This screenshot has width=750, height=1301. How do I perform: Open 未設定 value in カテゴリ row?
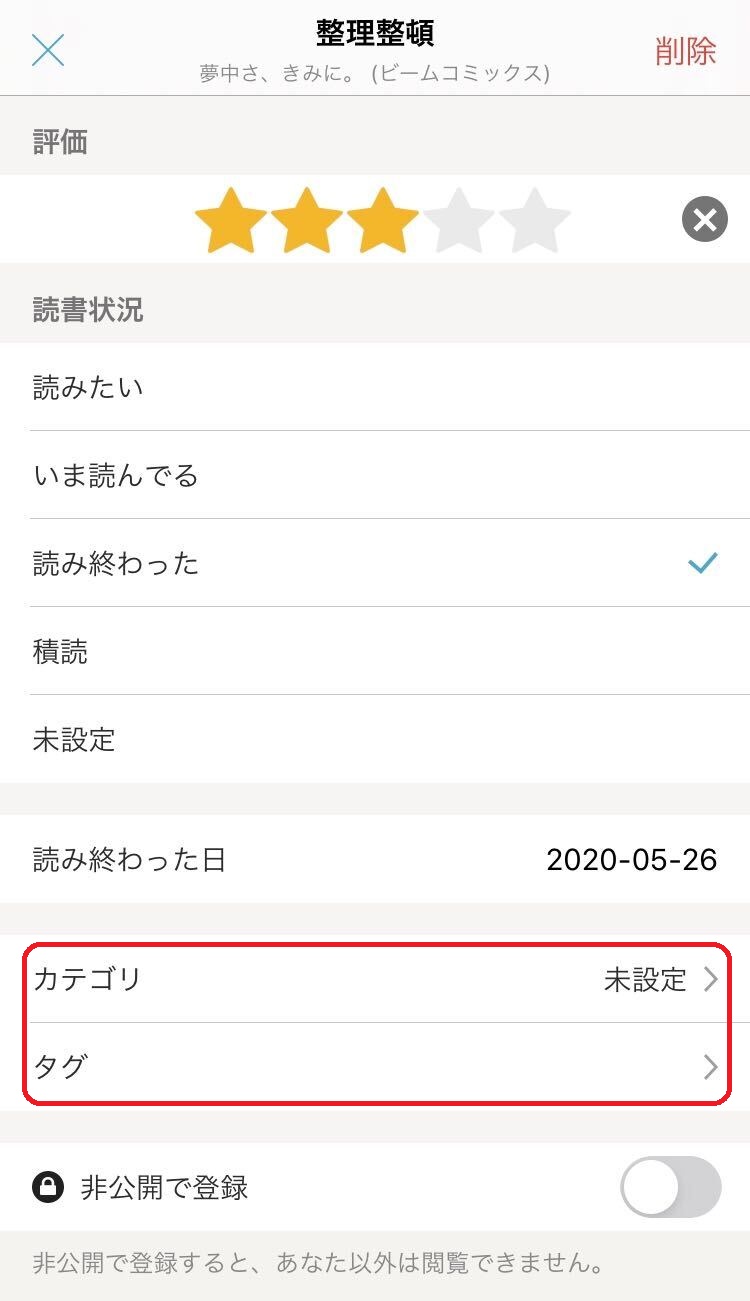coord(645,979)
